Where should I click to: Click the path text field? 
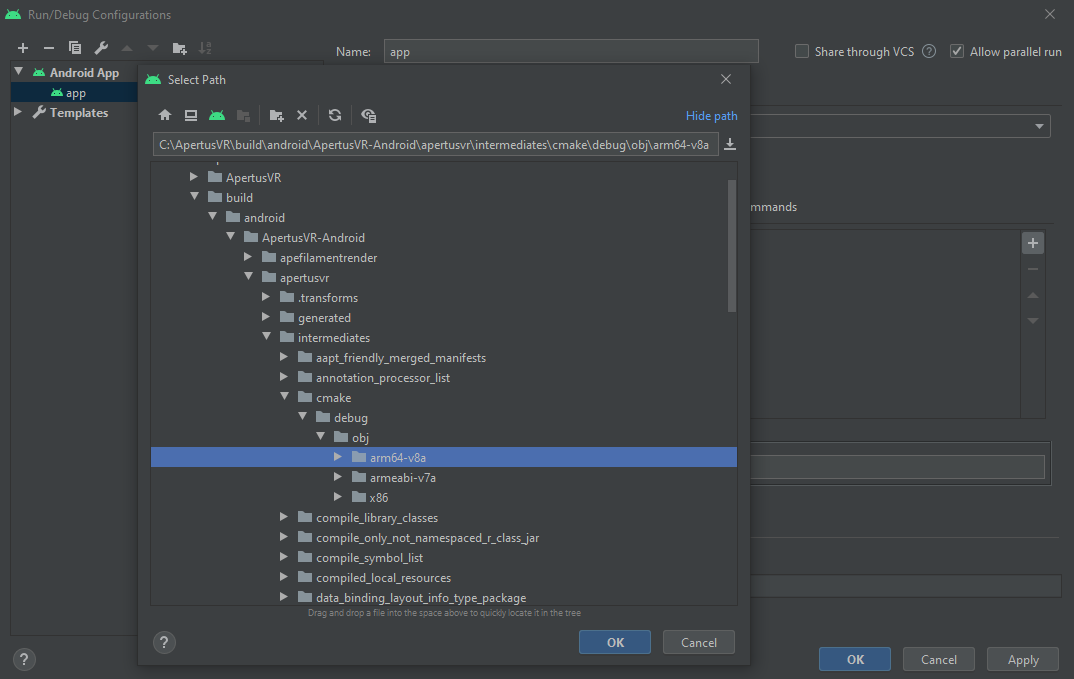[x=436, y=145]
